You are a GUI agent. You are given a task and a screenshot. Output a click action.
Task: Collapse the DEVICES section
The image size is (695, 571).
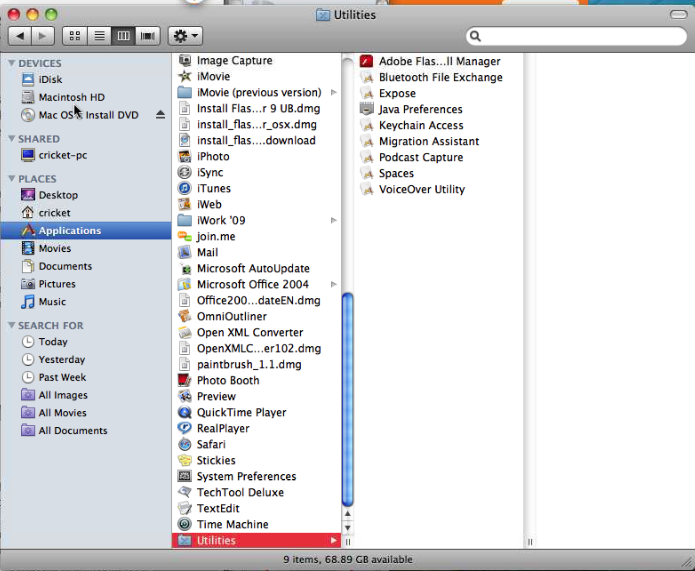(x=12, y=63)
